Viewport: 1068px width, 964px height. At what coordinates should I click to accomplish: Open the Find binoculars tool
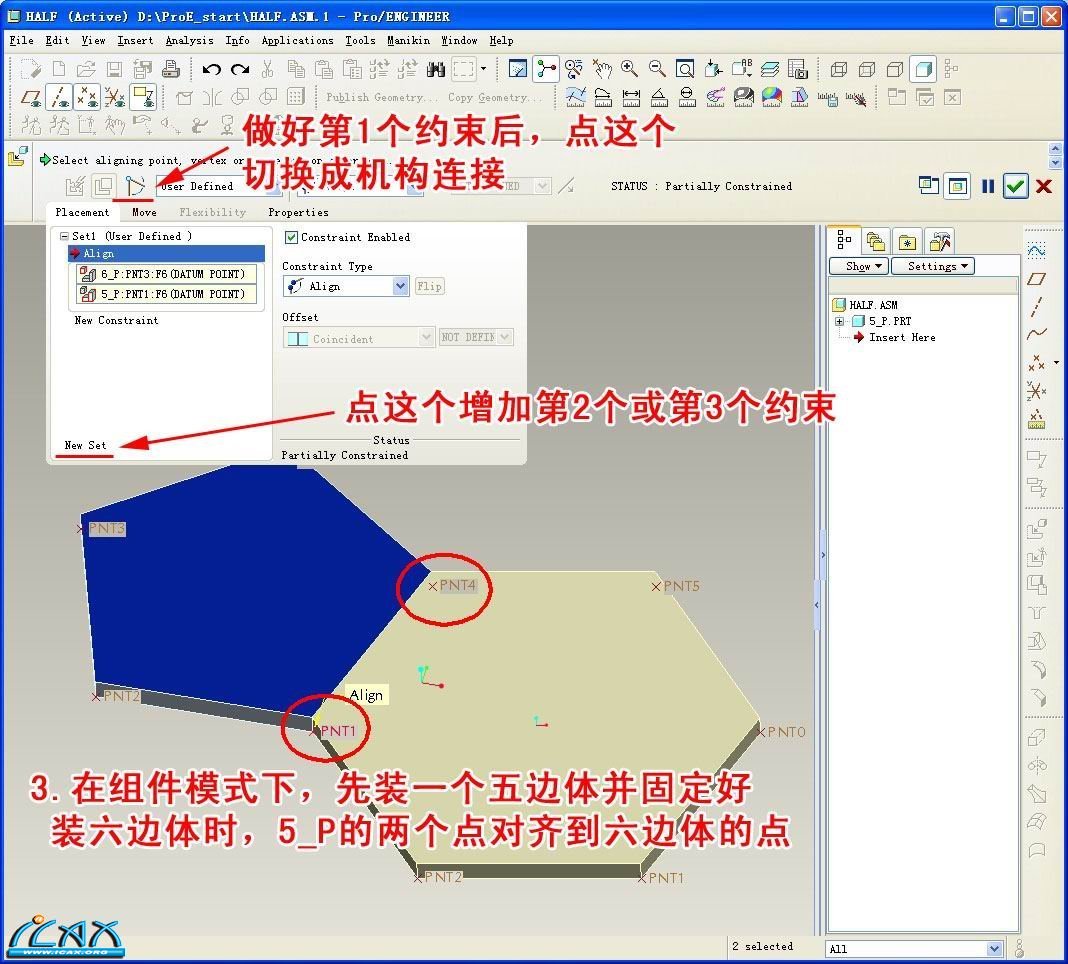435,69
